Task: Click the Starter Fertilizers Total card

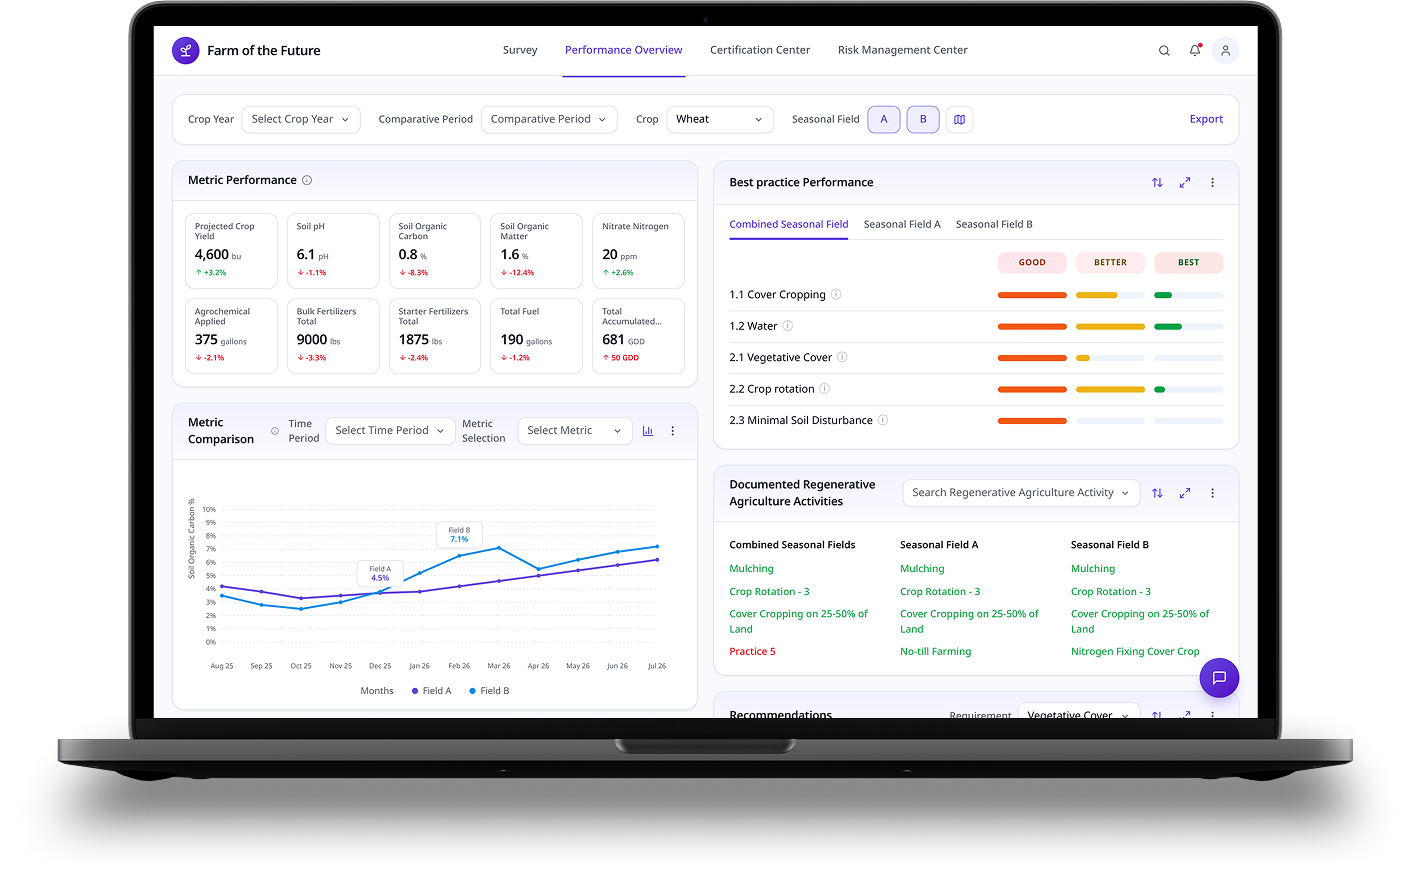Action: click(x=434, y=336)
